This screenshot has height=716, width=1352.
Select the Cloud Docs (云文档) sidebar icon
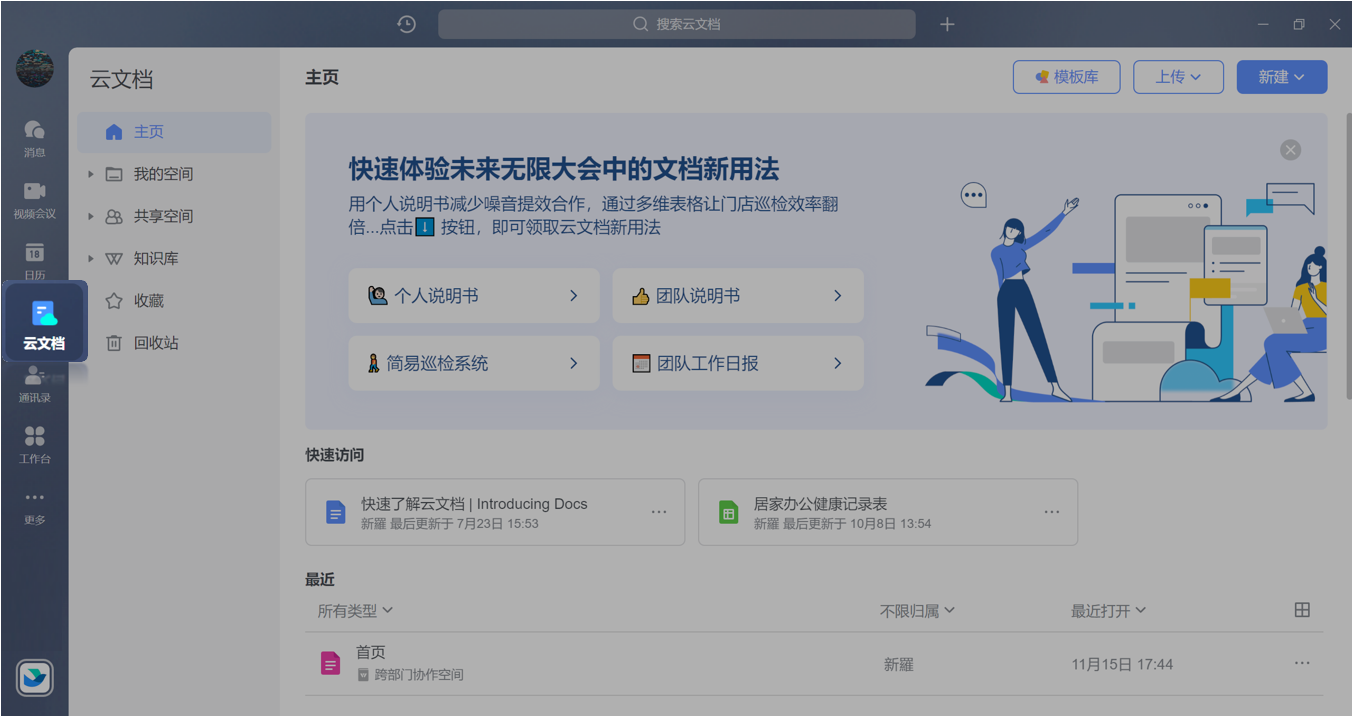click(44, 322)
